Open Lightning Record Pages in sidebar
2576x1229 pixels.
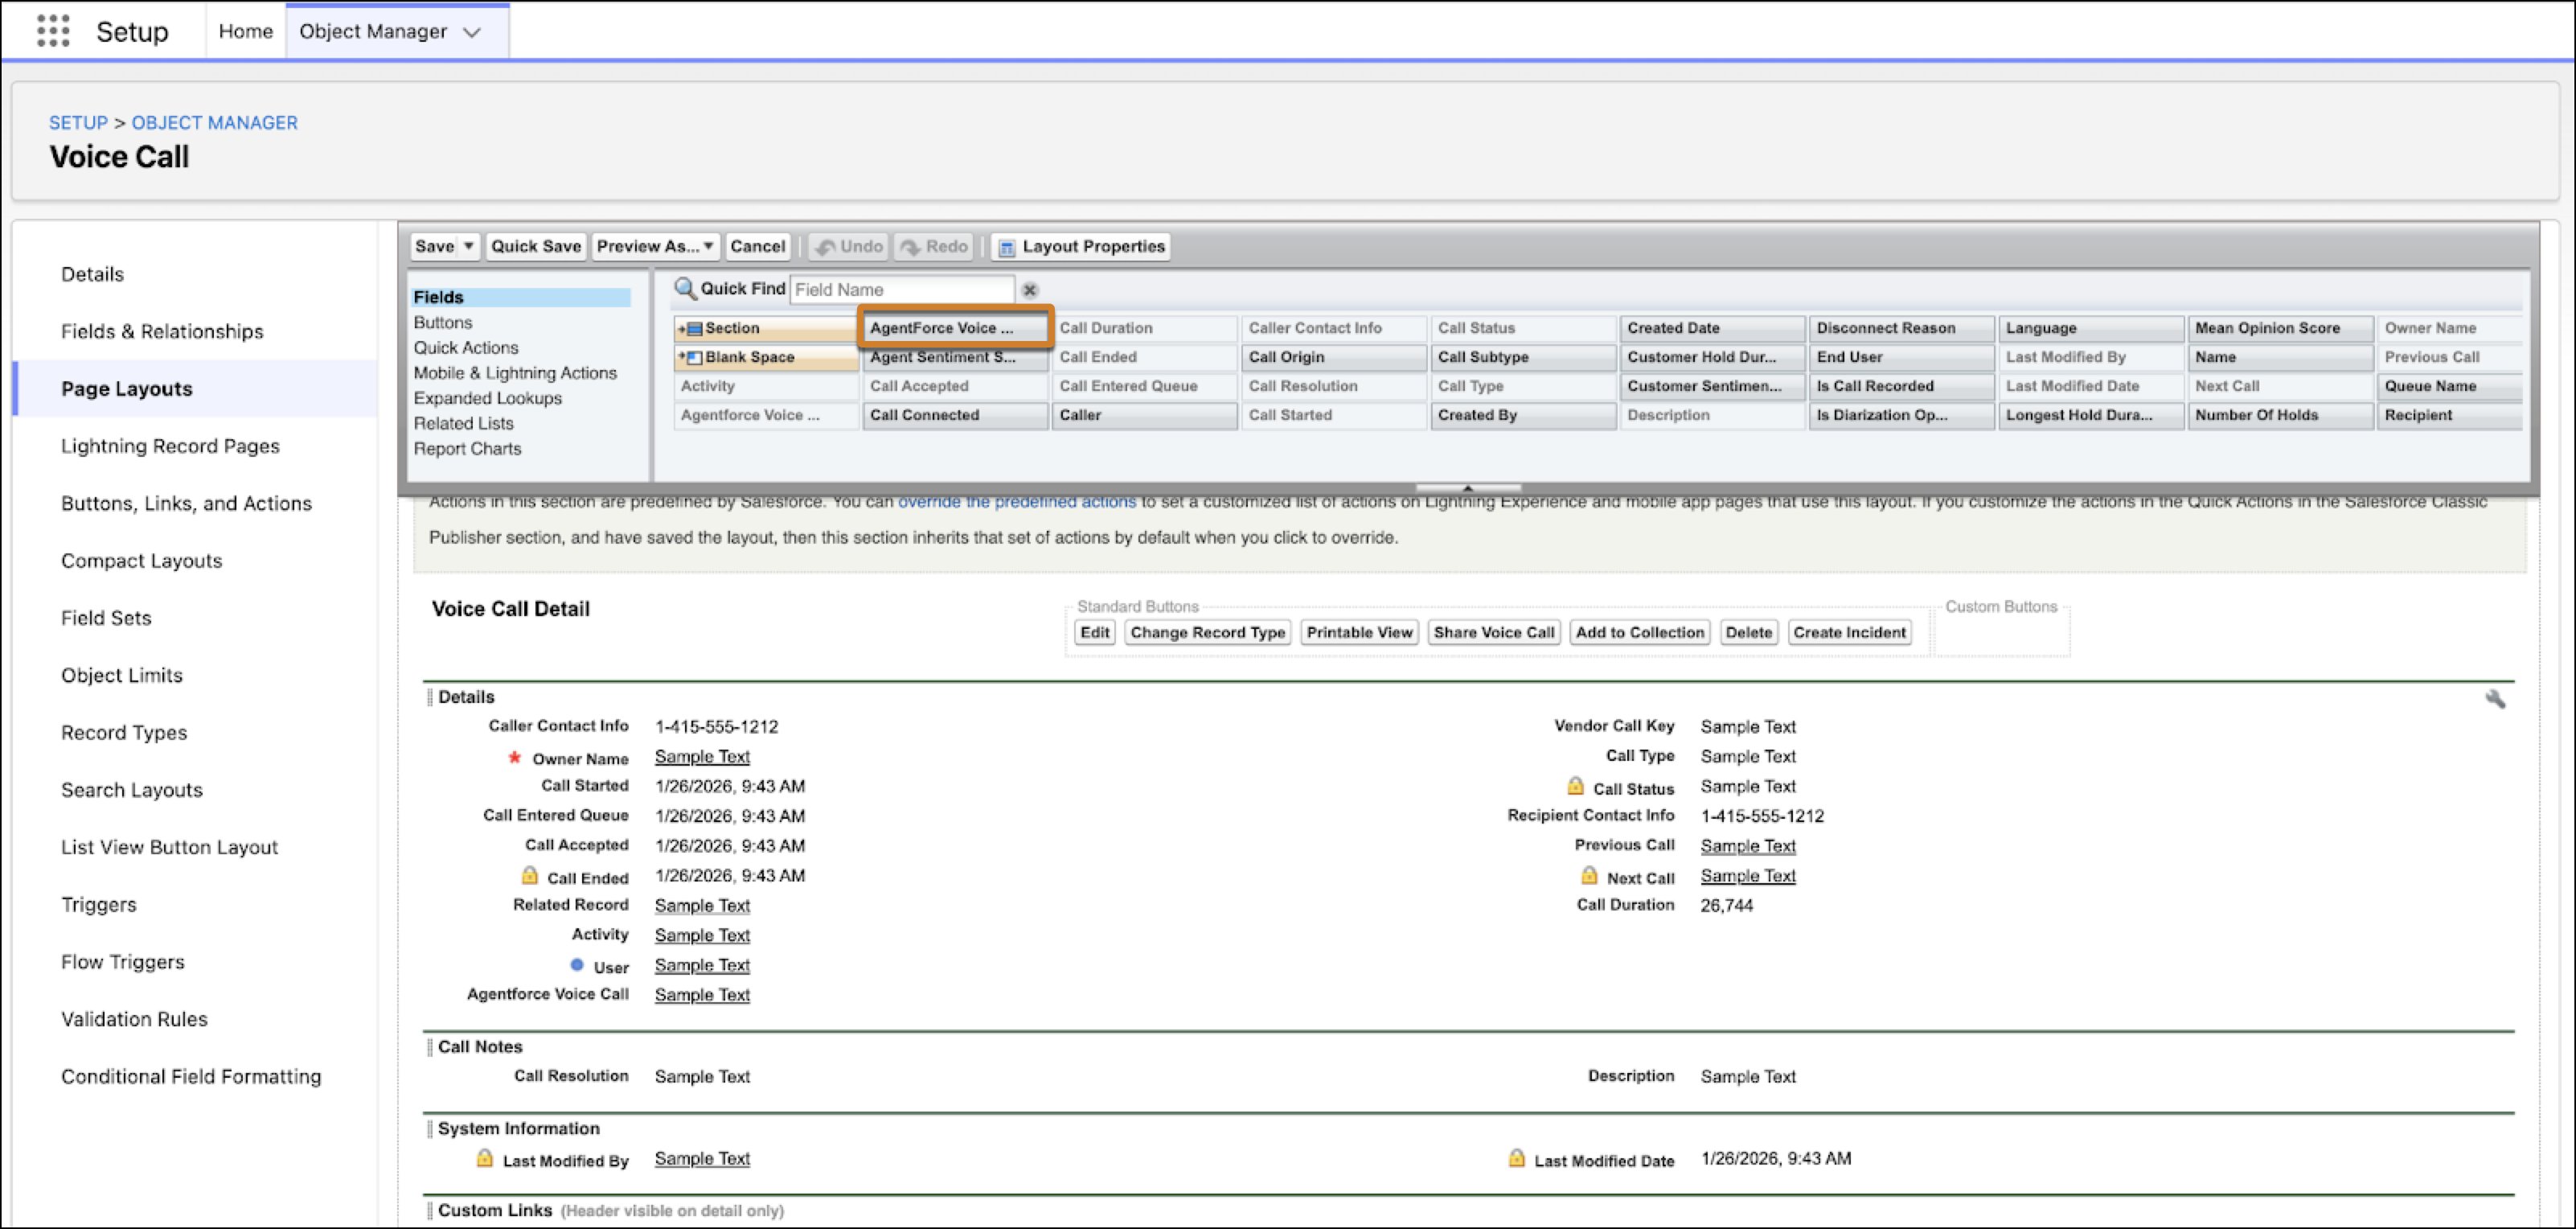pos(170,446)
